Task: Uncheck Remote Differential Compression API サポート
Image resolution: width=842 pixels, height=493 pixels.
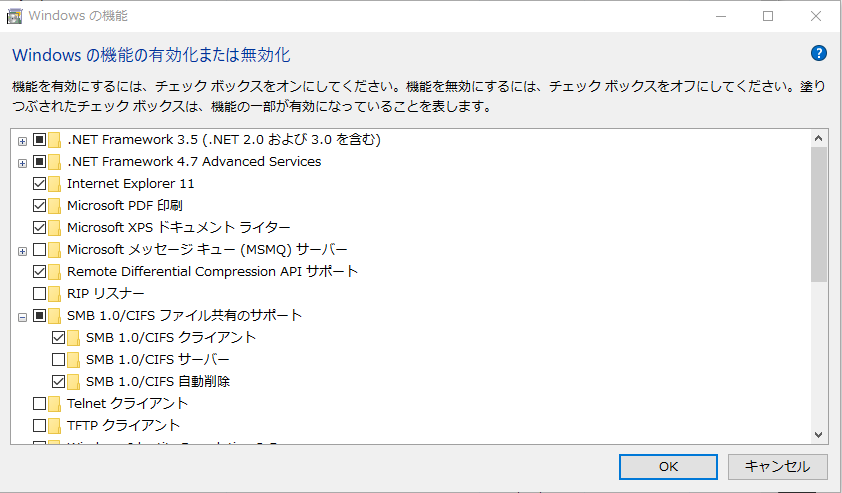Action: [39, 272]
